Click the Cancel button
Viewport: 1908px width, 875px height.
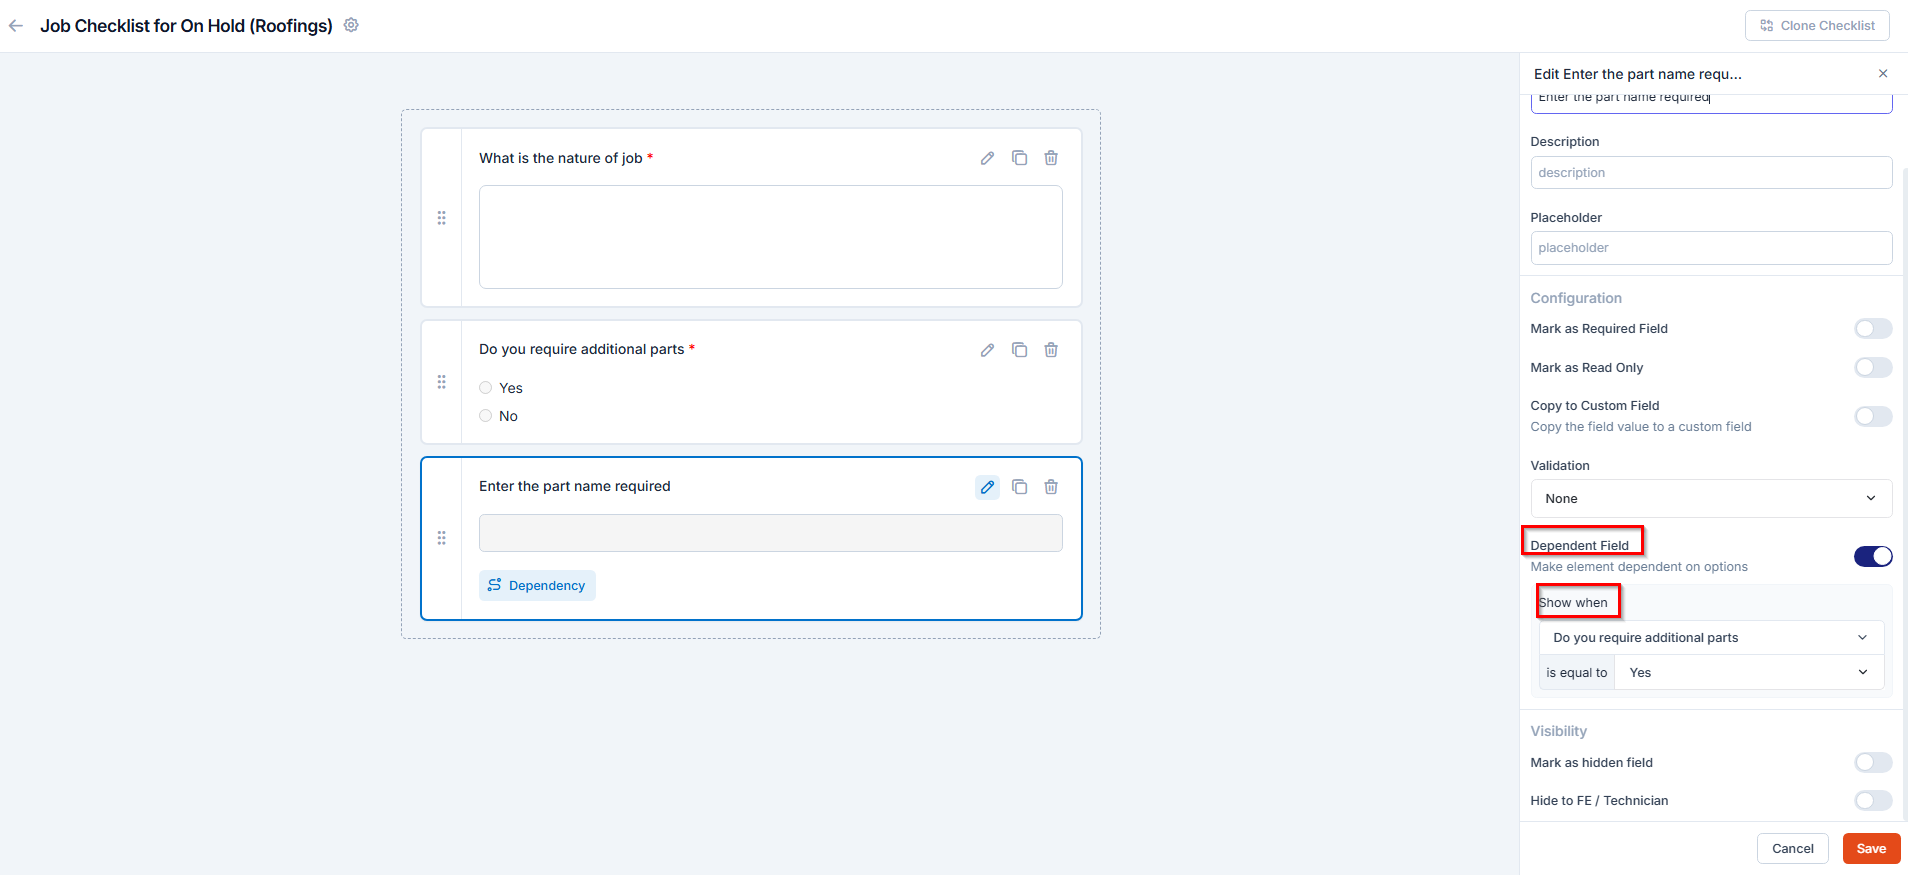click(x=1792, y=849)
